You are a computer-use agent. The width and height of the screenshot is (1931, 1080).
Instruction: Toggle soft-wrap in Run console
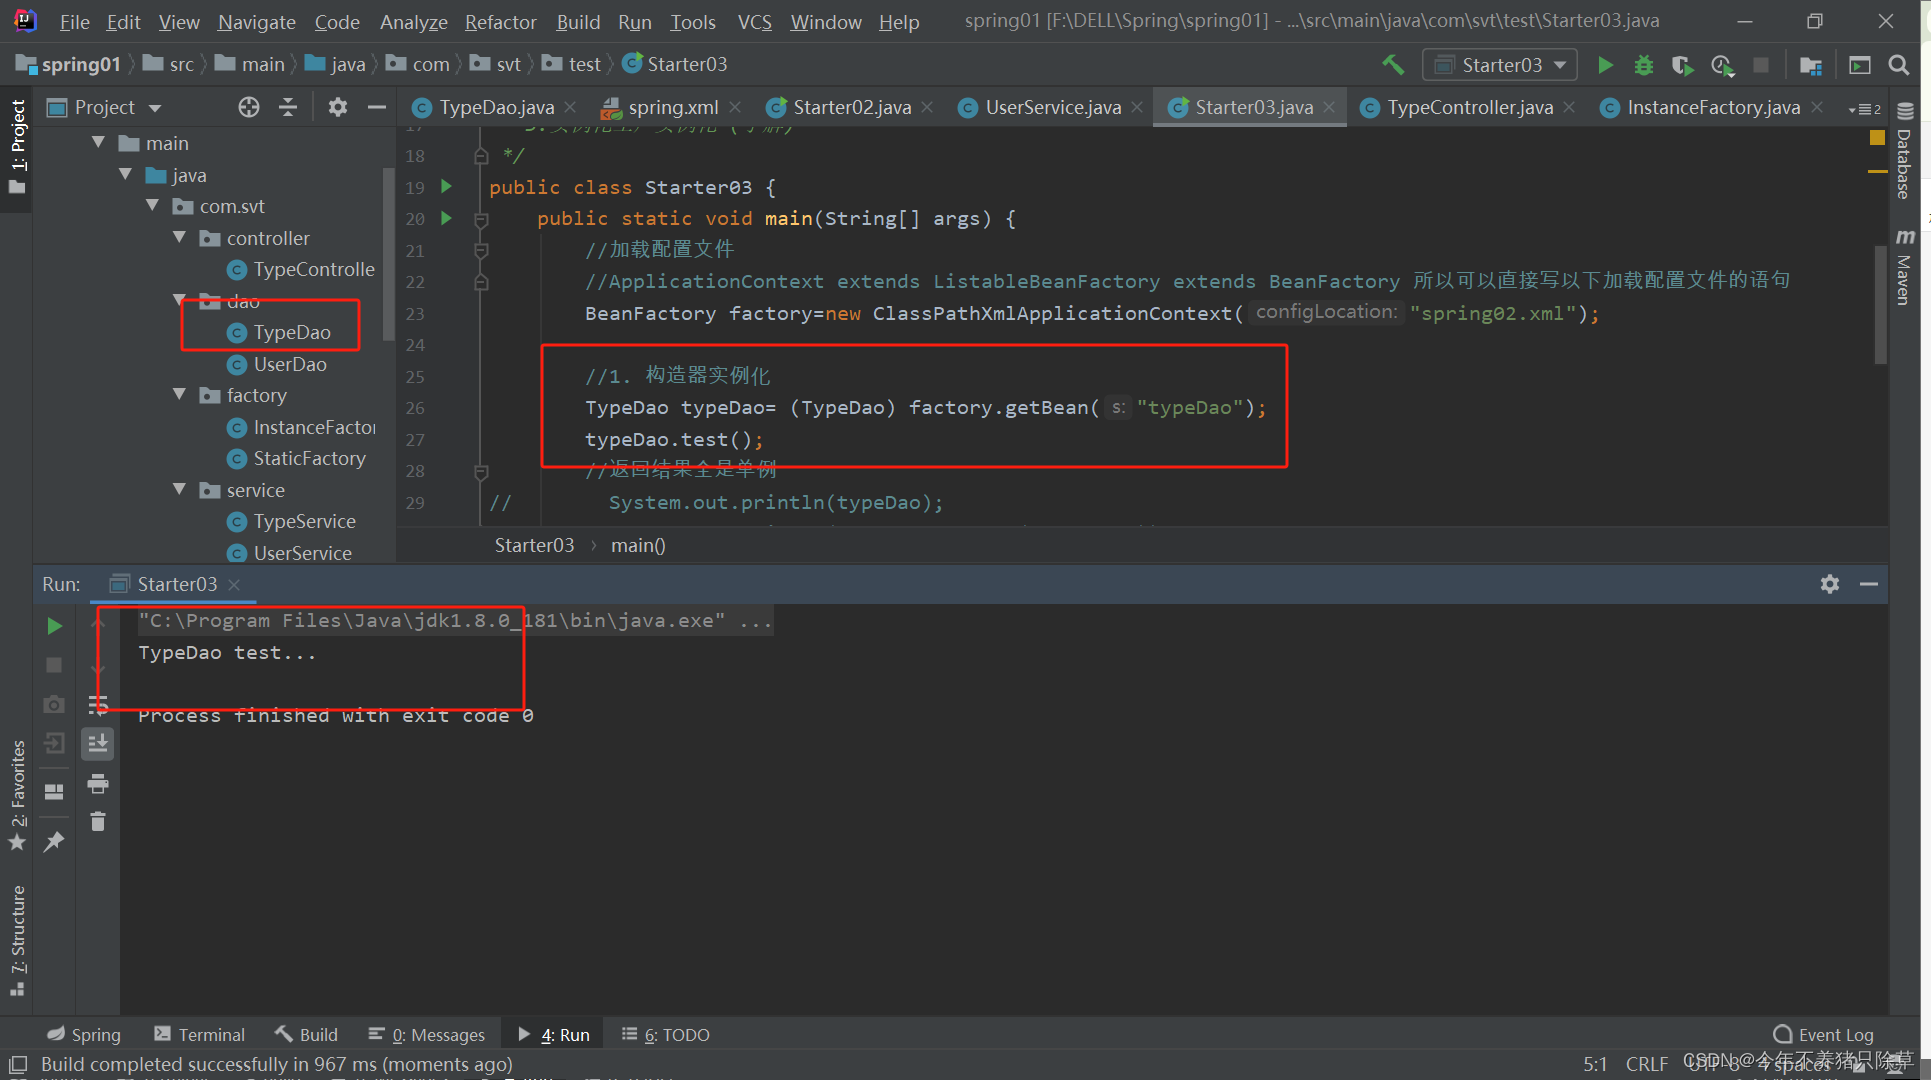(98, 705)
